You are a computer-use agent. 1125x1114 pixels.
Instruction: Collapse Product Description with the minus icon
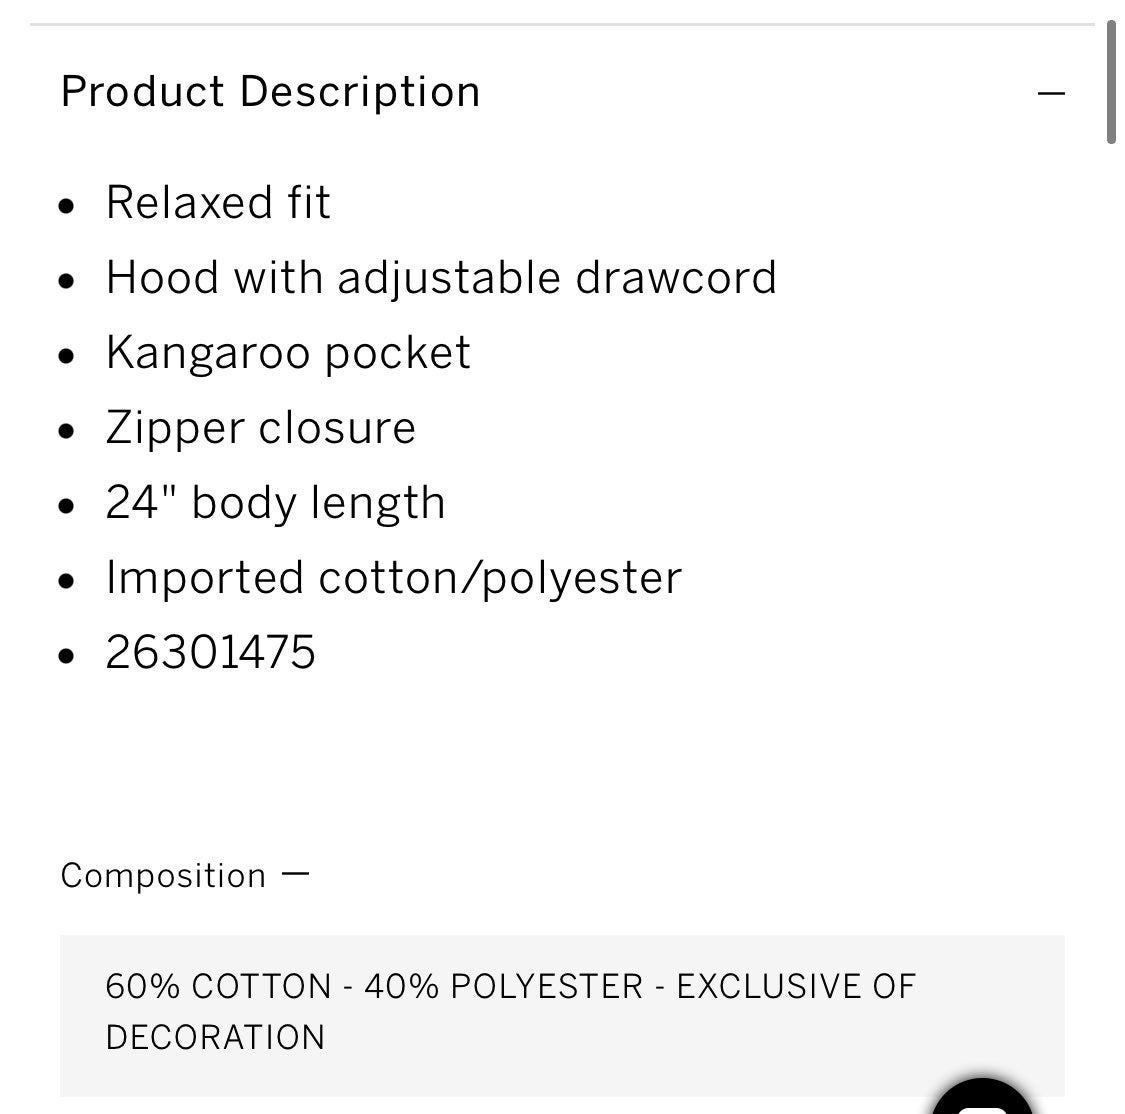point(1050,93)
